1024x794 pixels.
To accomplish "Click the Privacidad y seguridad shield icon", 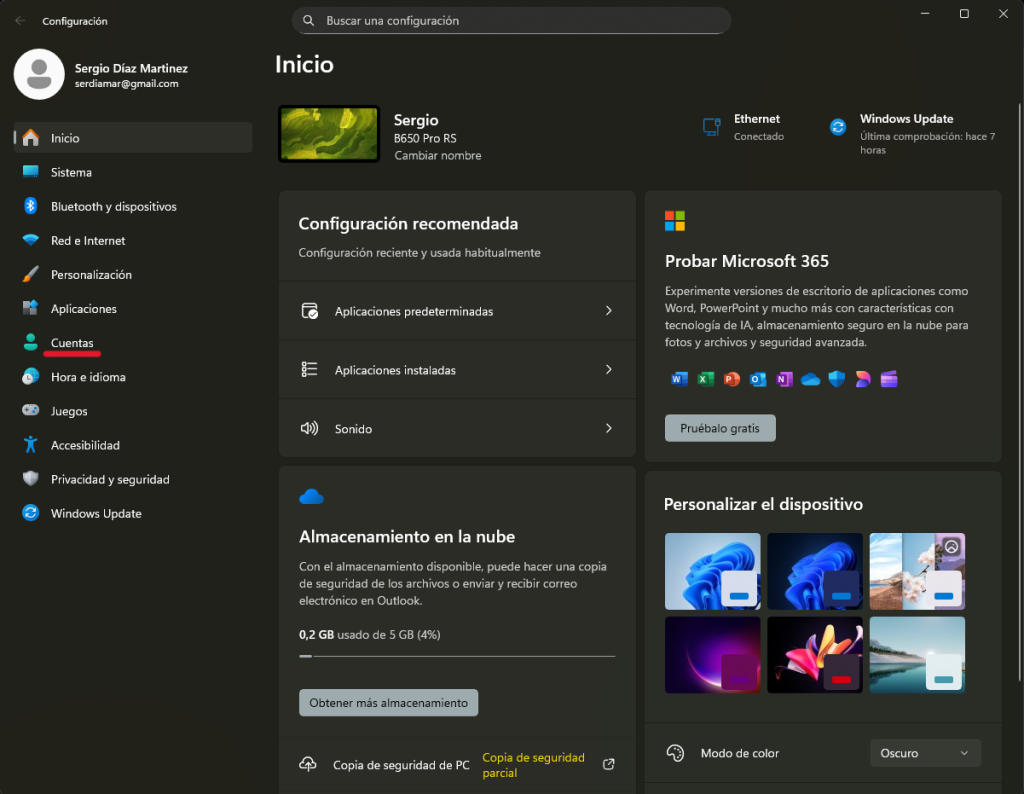I will [30, 479].
